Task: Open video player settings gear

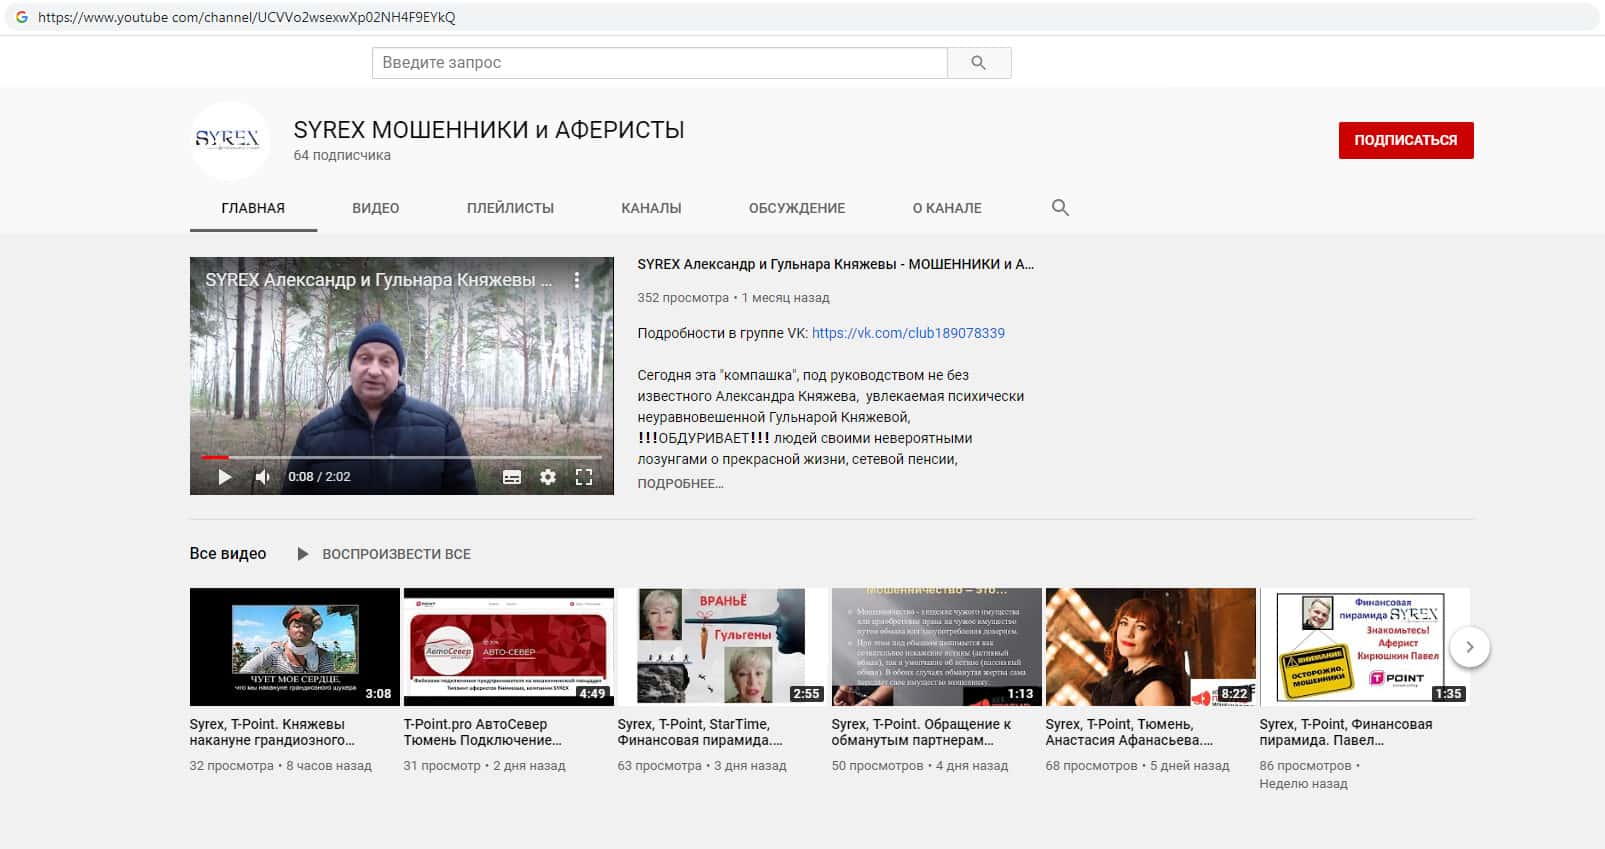Action: click(x=548, y=477)
